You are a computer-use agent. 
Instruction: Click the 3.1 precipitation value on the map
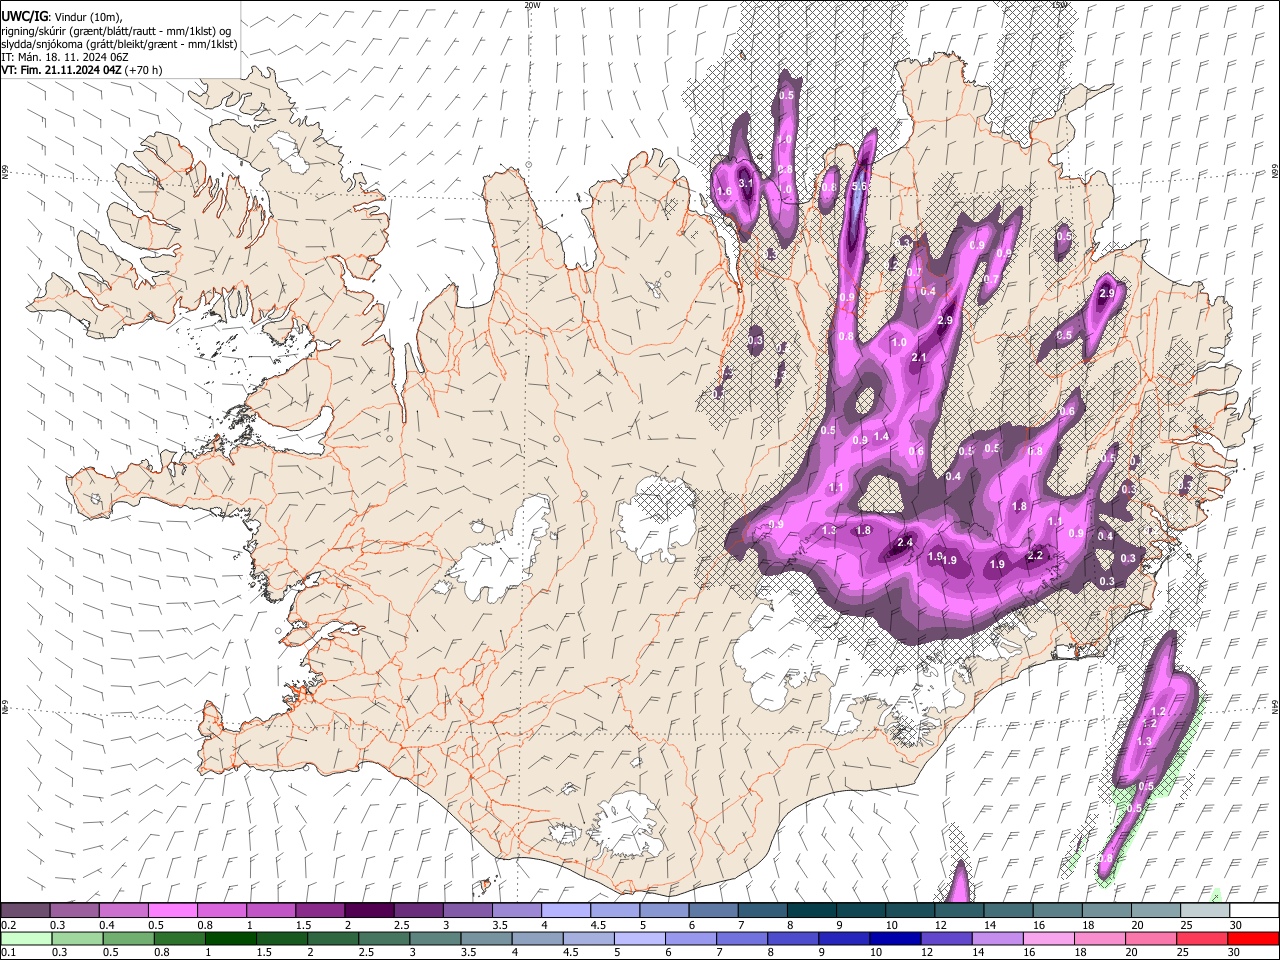click(x=745, y=183)
